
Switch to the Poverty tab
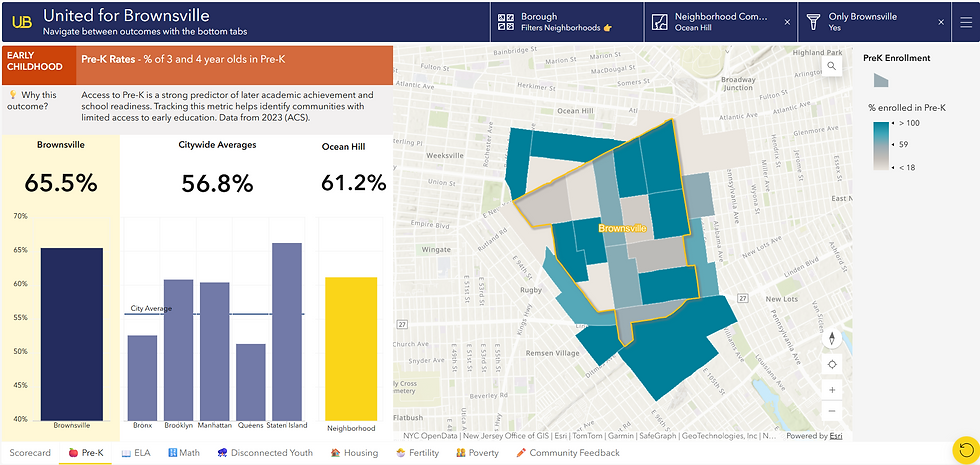(x=478, y=452)
